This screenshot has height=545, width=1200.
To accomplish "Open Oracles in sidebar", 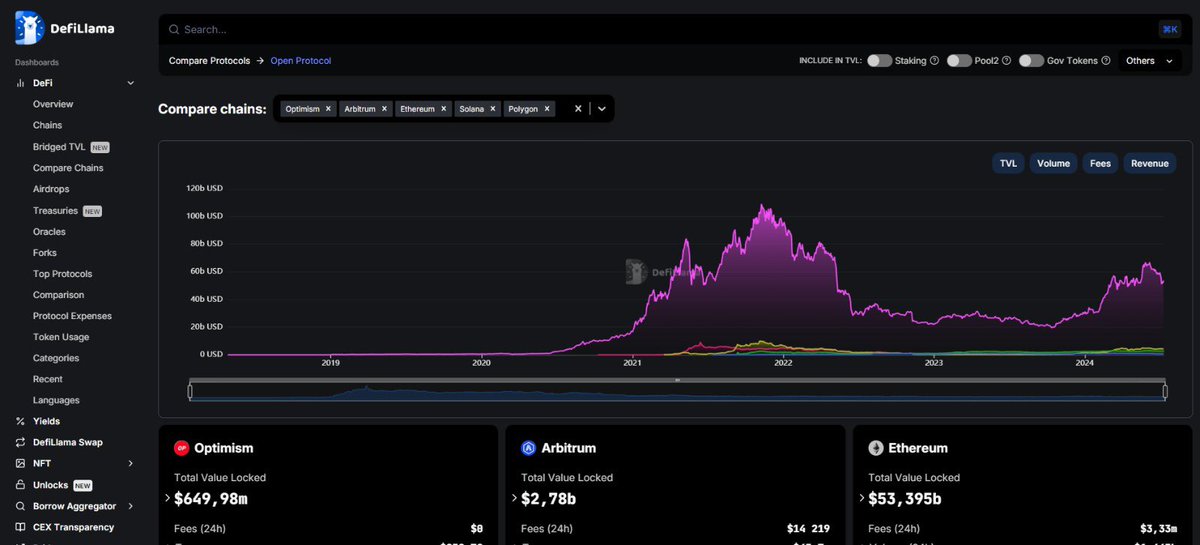I will pyautogui.click(x=49, y=232).
